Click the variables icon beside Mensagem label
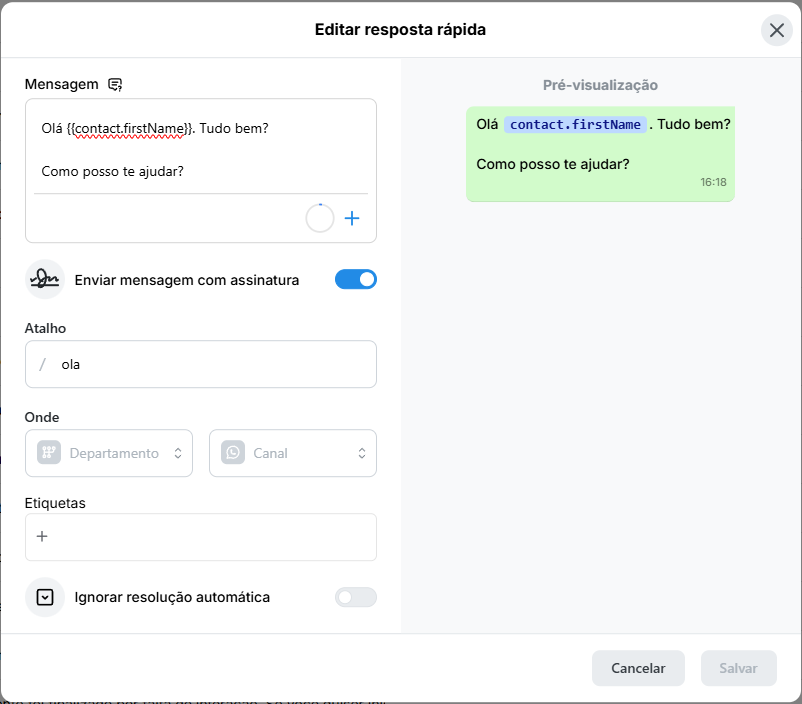Image resolution: width=802 pixels, height=704 pixels. [115, 84]
